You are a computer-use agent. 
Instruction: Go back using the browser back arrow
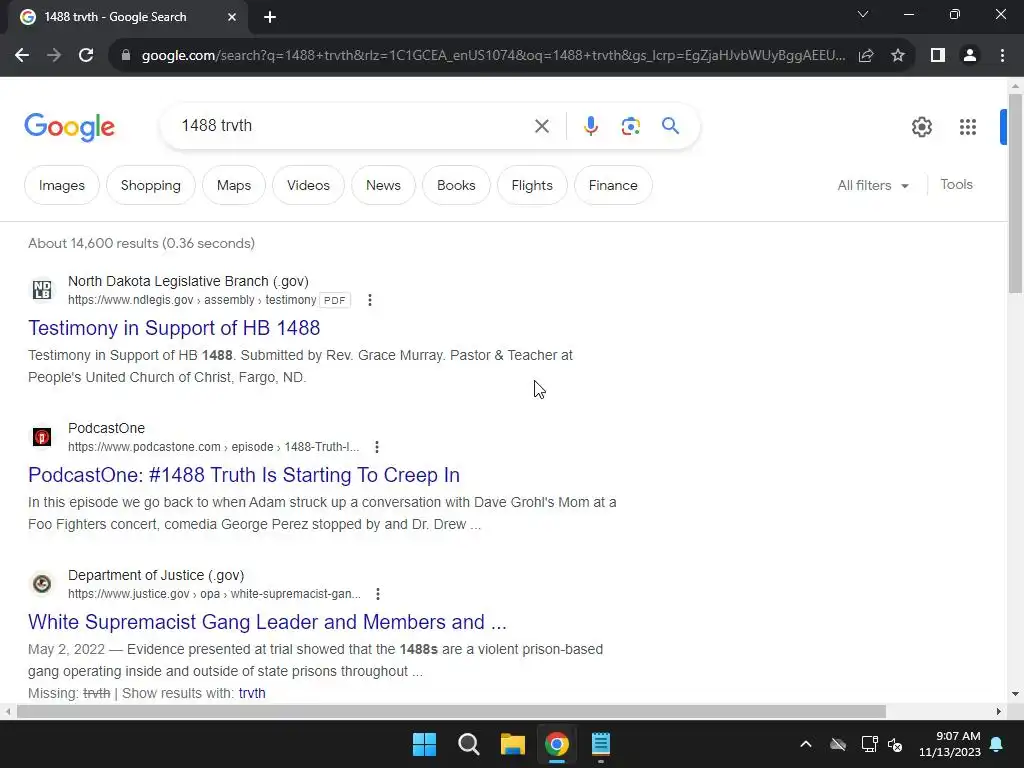tap(22, 56)
